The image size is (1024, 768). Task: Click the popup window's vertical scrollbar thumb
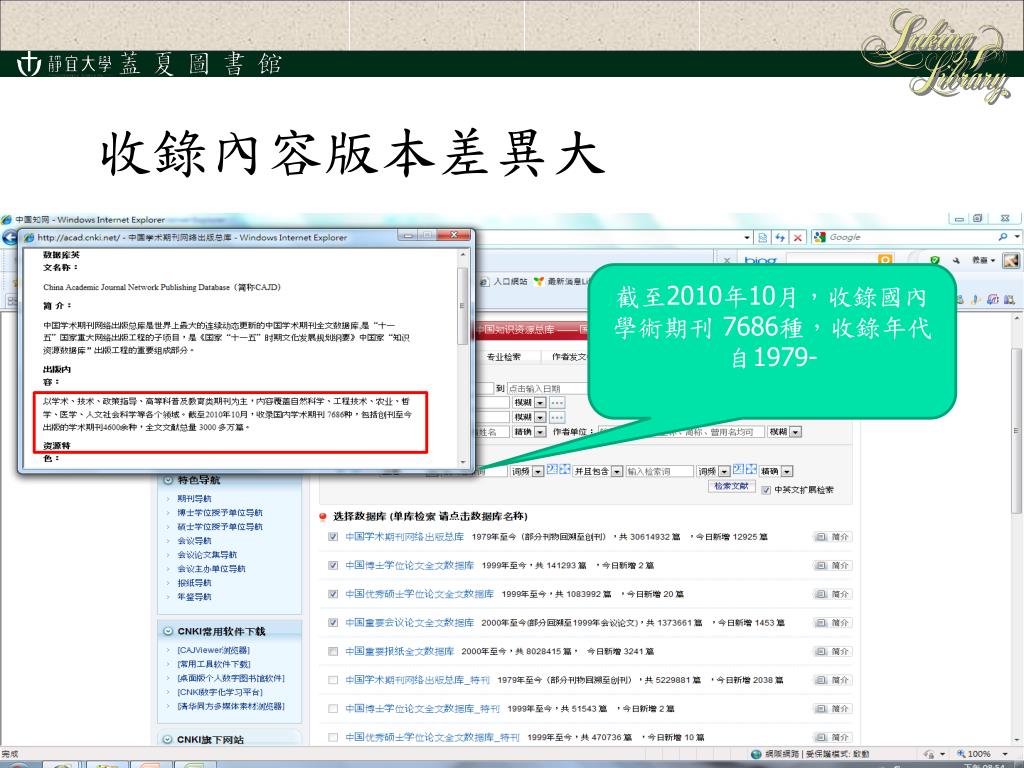click(463, 306)
